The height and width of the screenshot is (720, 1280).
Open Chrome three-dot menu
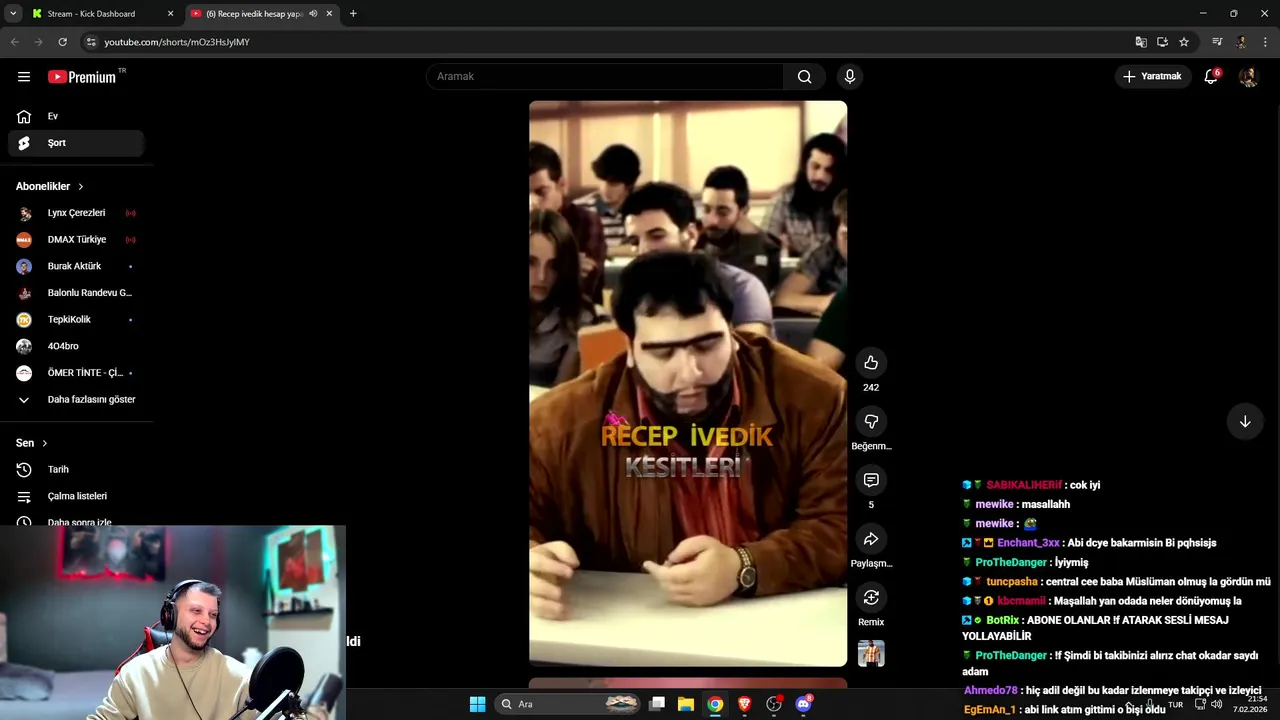[1266, 42]
